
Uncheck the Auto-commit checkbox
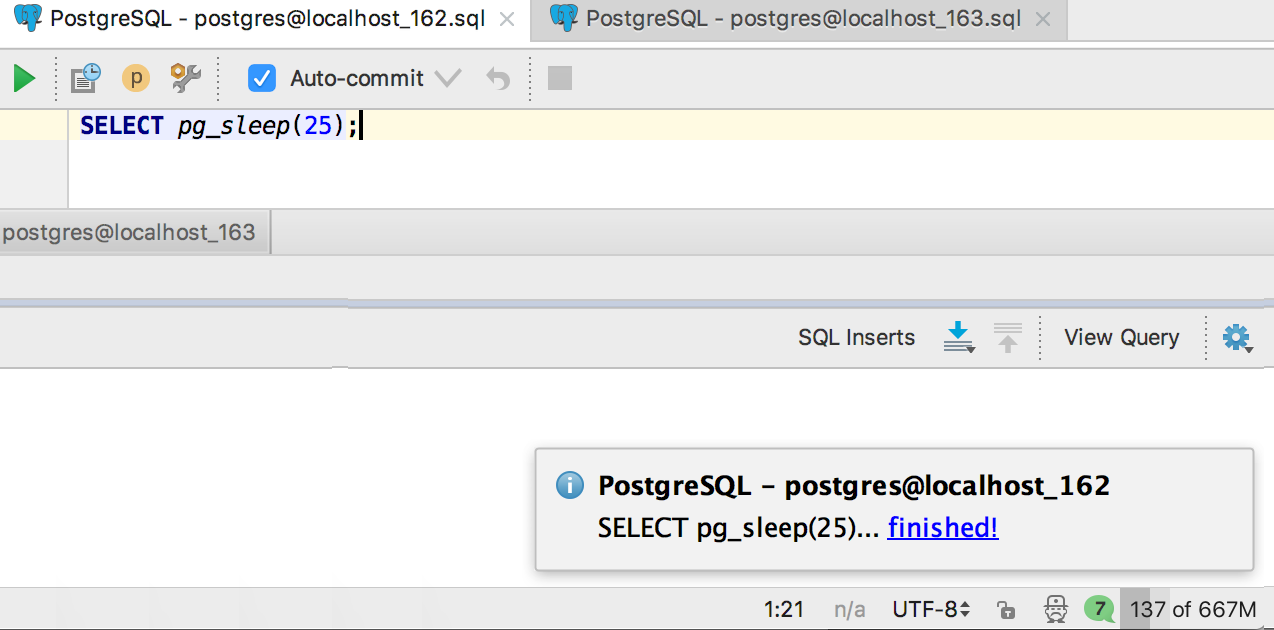(x=262, y=78)
